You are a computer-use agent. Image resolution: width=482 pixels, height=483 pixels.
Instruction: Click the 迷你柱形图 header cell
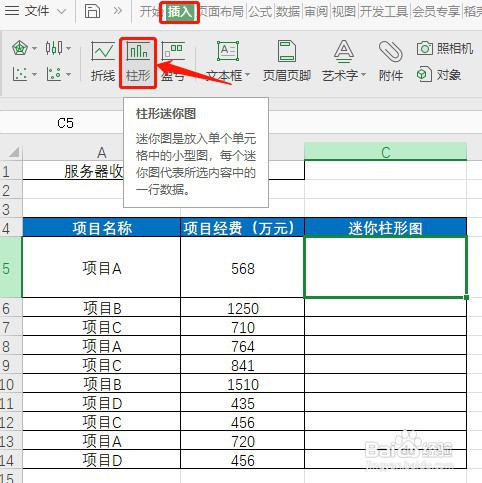[385, 228]
